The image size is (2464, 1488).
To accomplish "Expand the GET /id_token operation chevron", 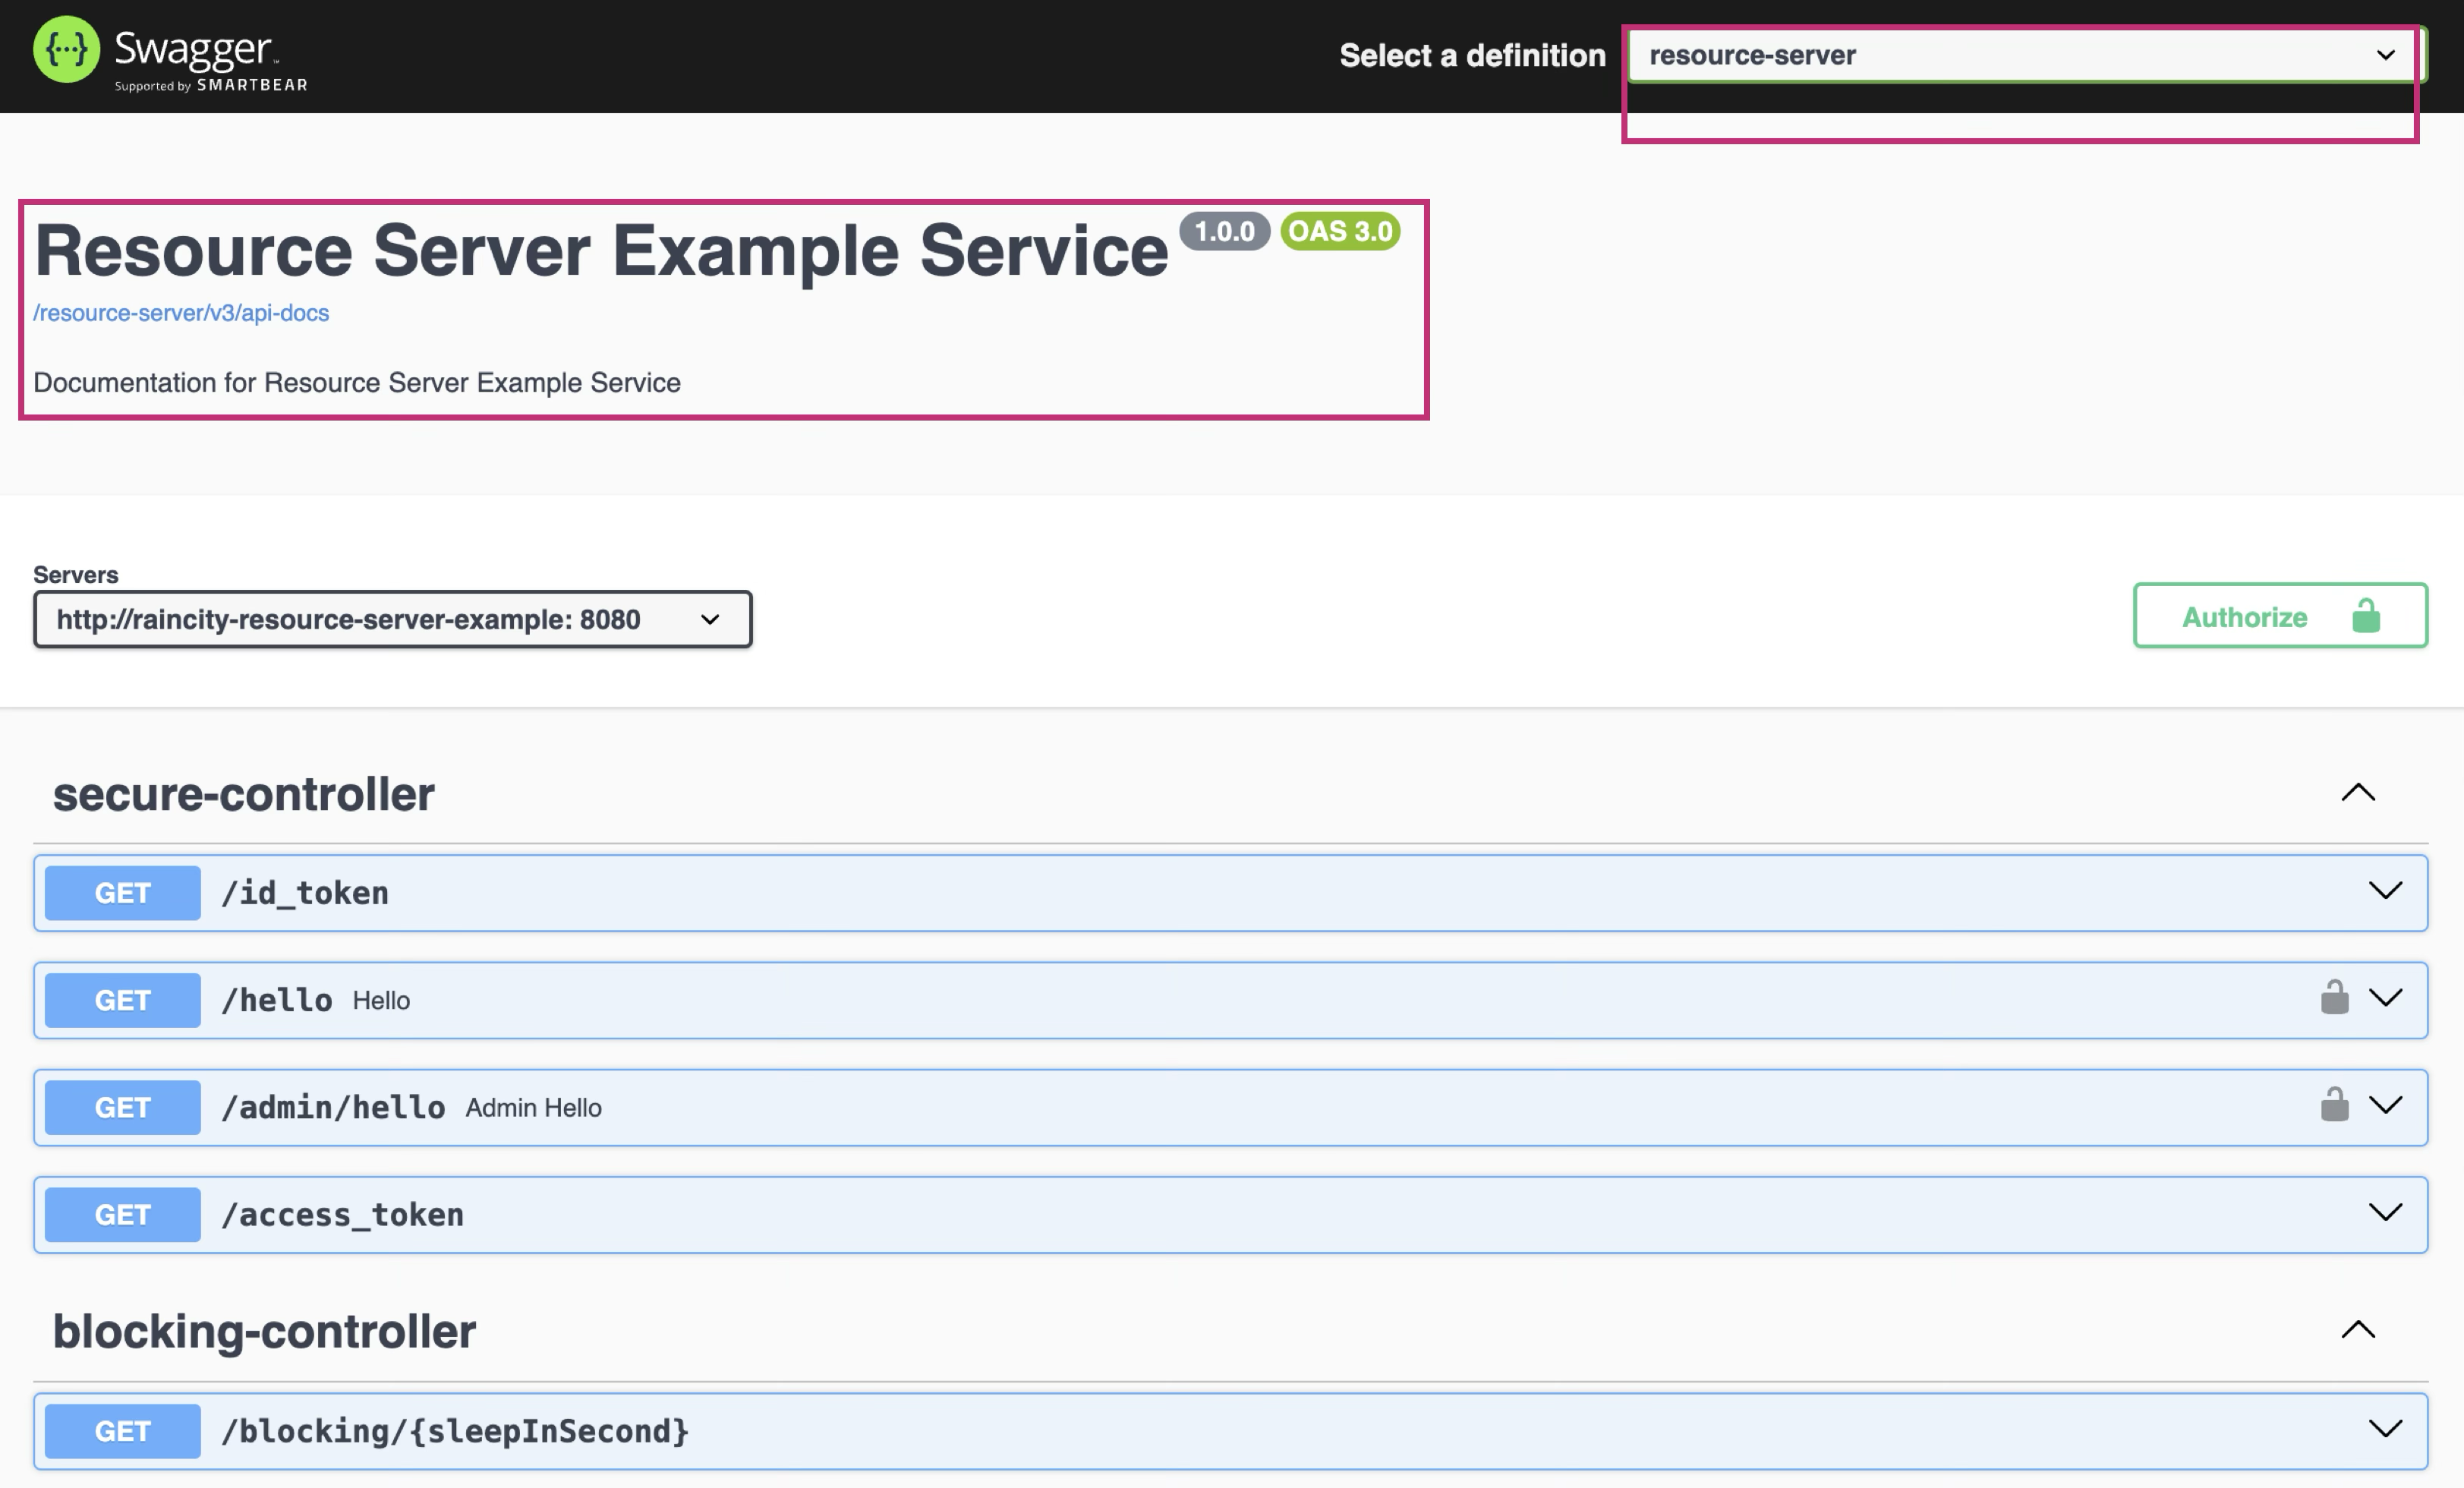I will point(2385,891).
